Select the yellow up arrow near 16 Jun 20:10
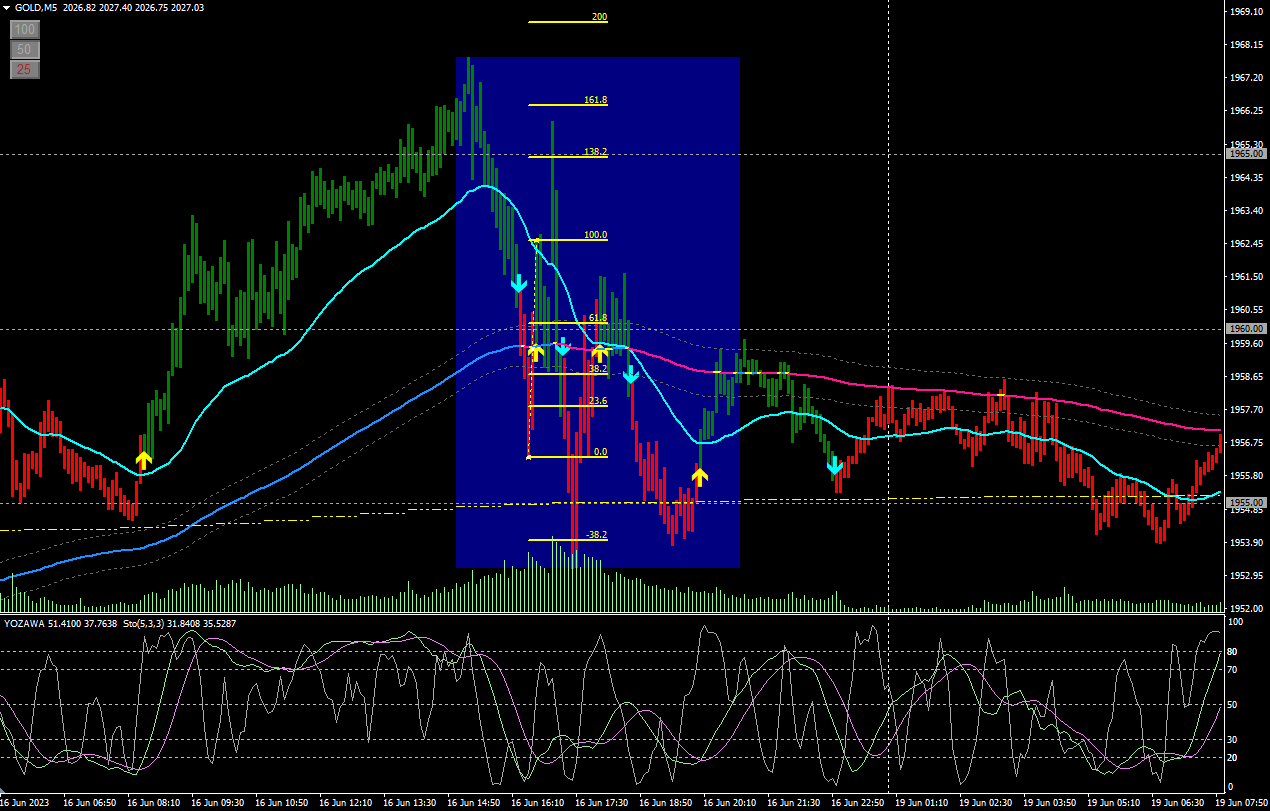 [x=700, y=476]
